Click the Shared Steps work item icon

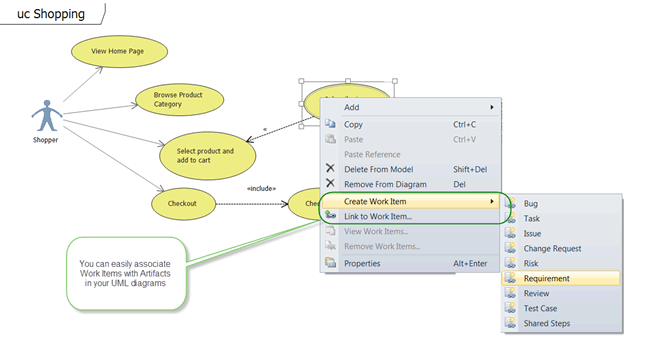tap(510, 323)
